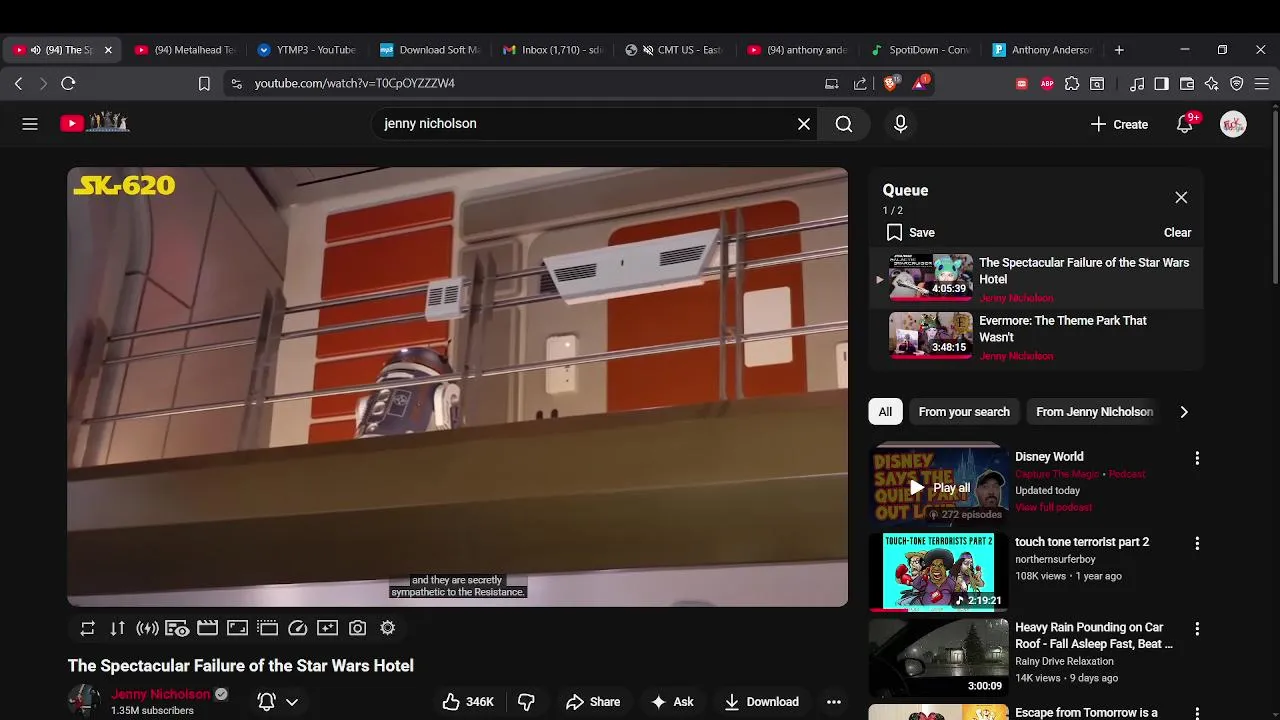Image resolution: width=1280 pixels, height=720 pixels.
Task: Switch to the Metalhead browser tab
Action: [x=184, y=50]
